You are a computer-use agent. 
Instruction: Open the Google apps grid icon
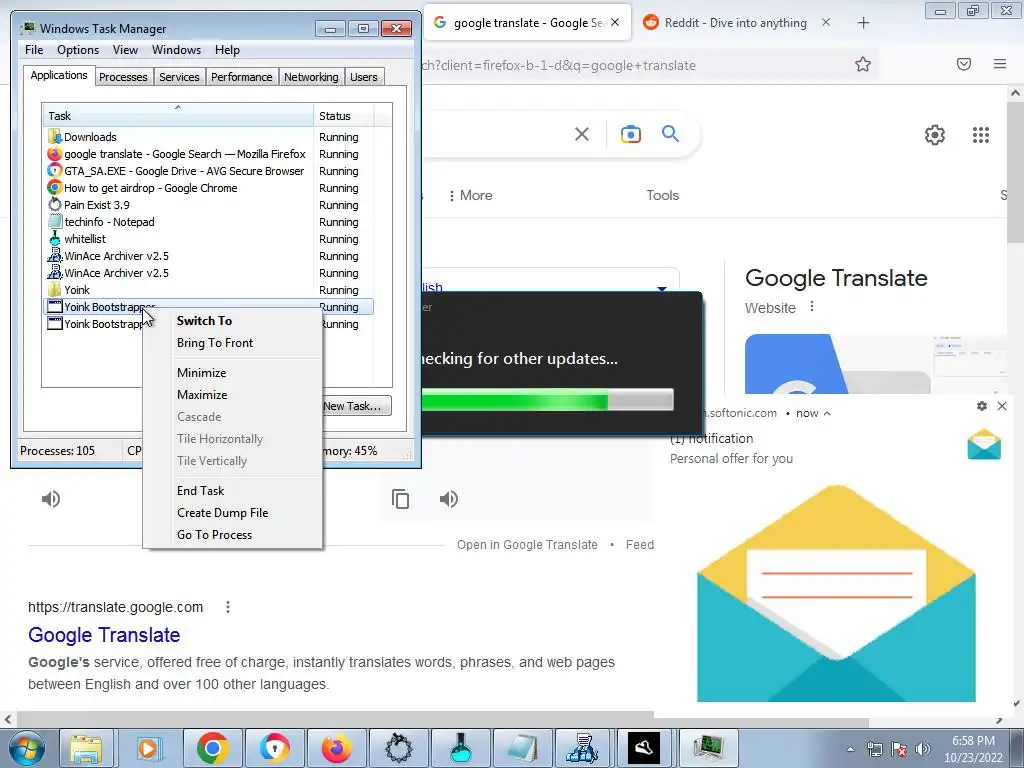(x=980, y=135)
